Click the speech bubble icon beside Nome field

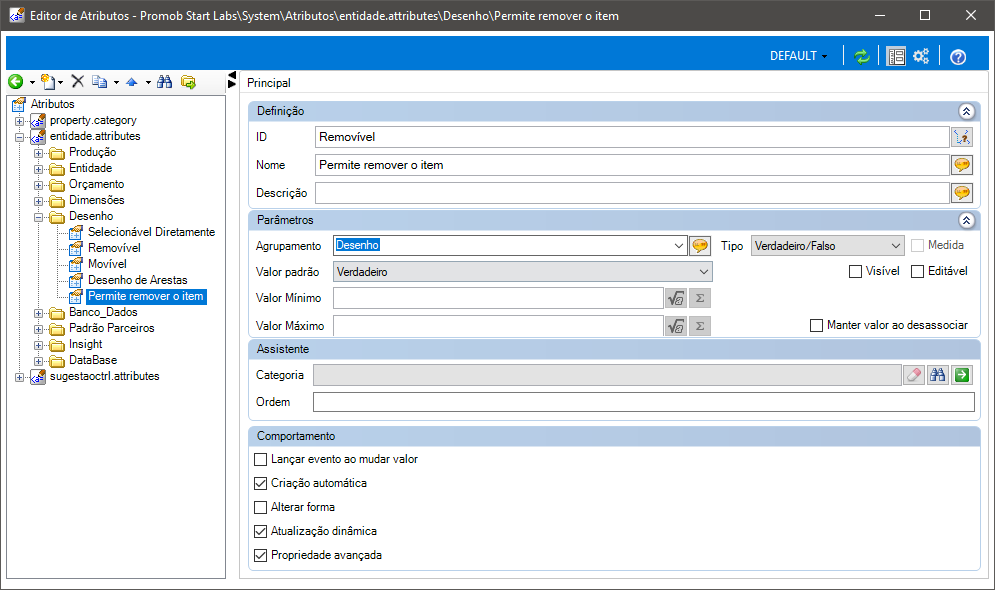pyautogui.click(x=962, y=165)
